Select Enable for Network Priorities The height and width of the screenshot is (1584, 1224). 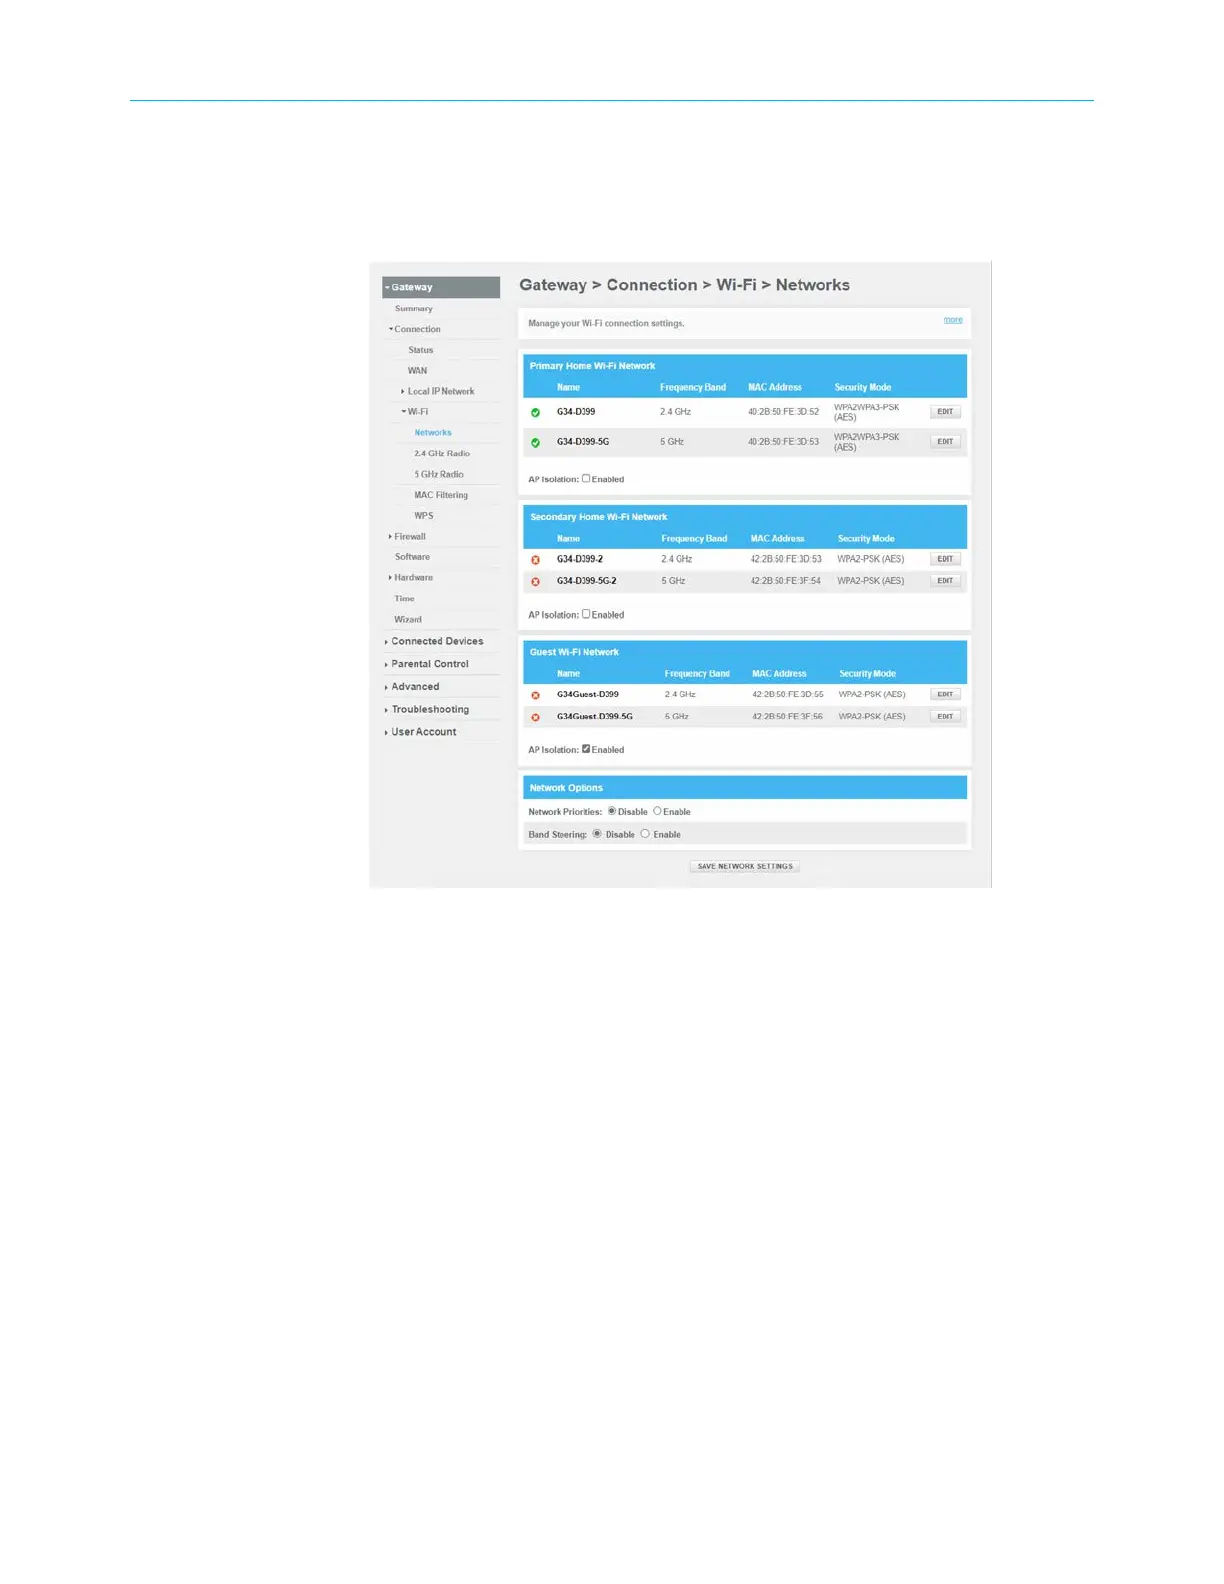657,811
